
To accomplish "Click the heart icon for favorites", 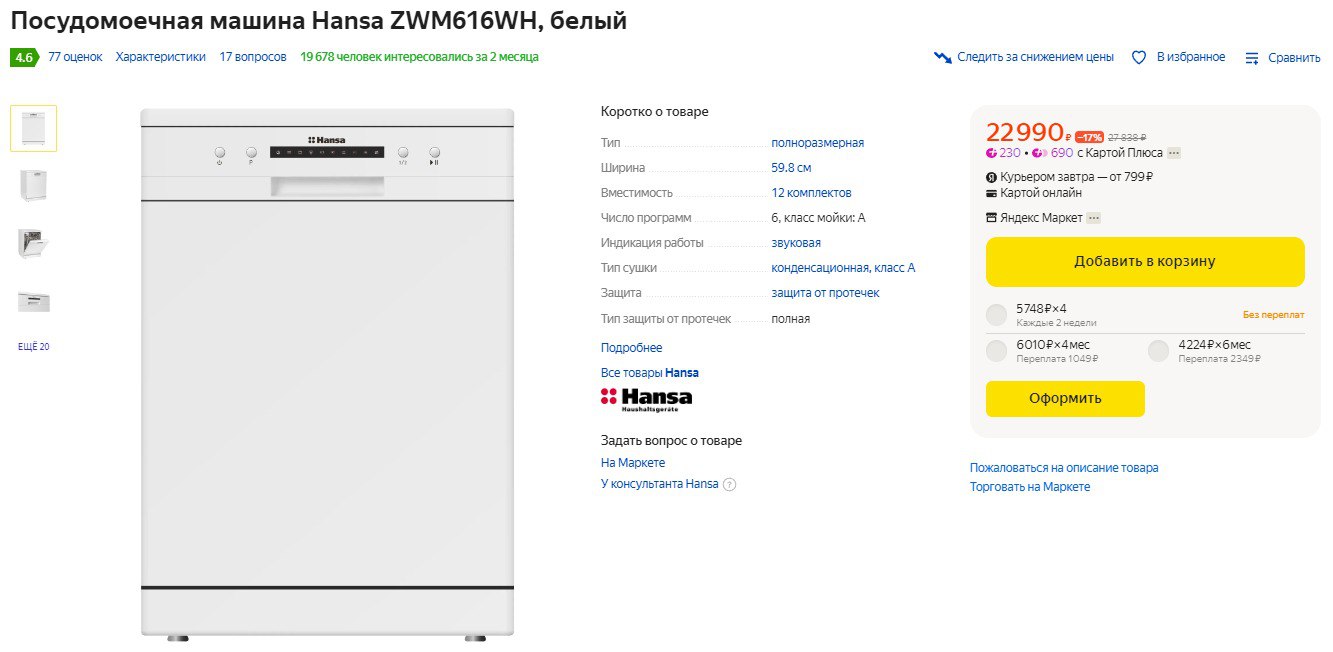I will click(x=1139, y=58).
